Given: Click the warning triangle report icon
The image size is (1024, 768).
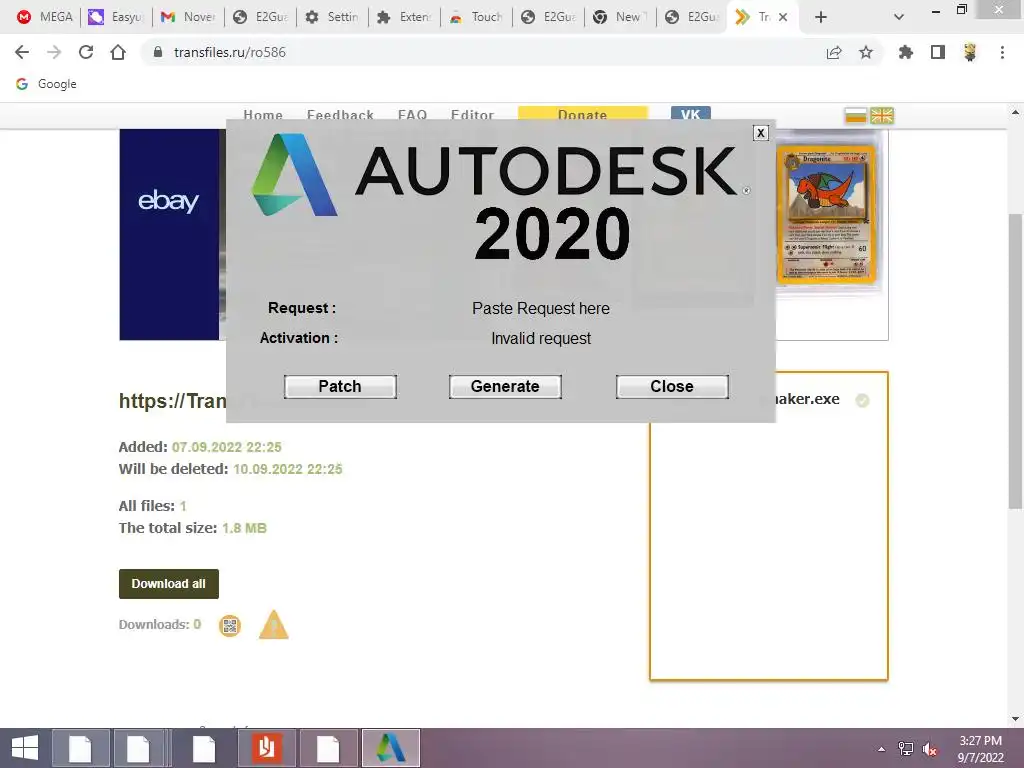Looking at the screenshot, I should tap(274, 625).
